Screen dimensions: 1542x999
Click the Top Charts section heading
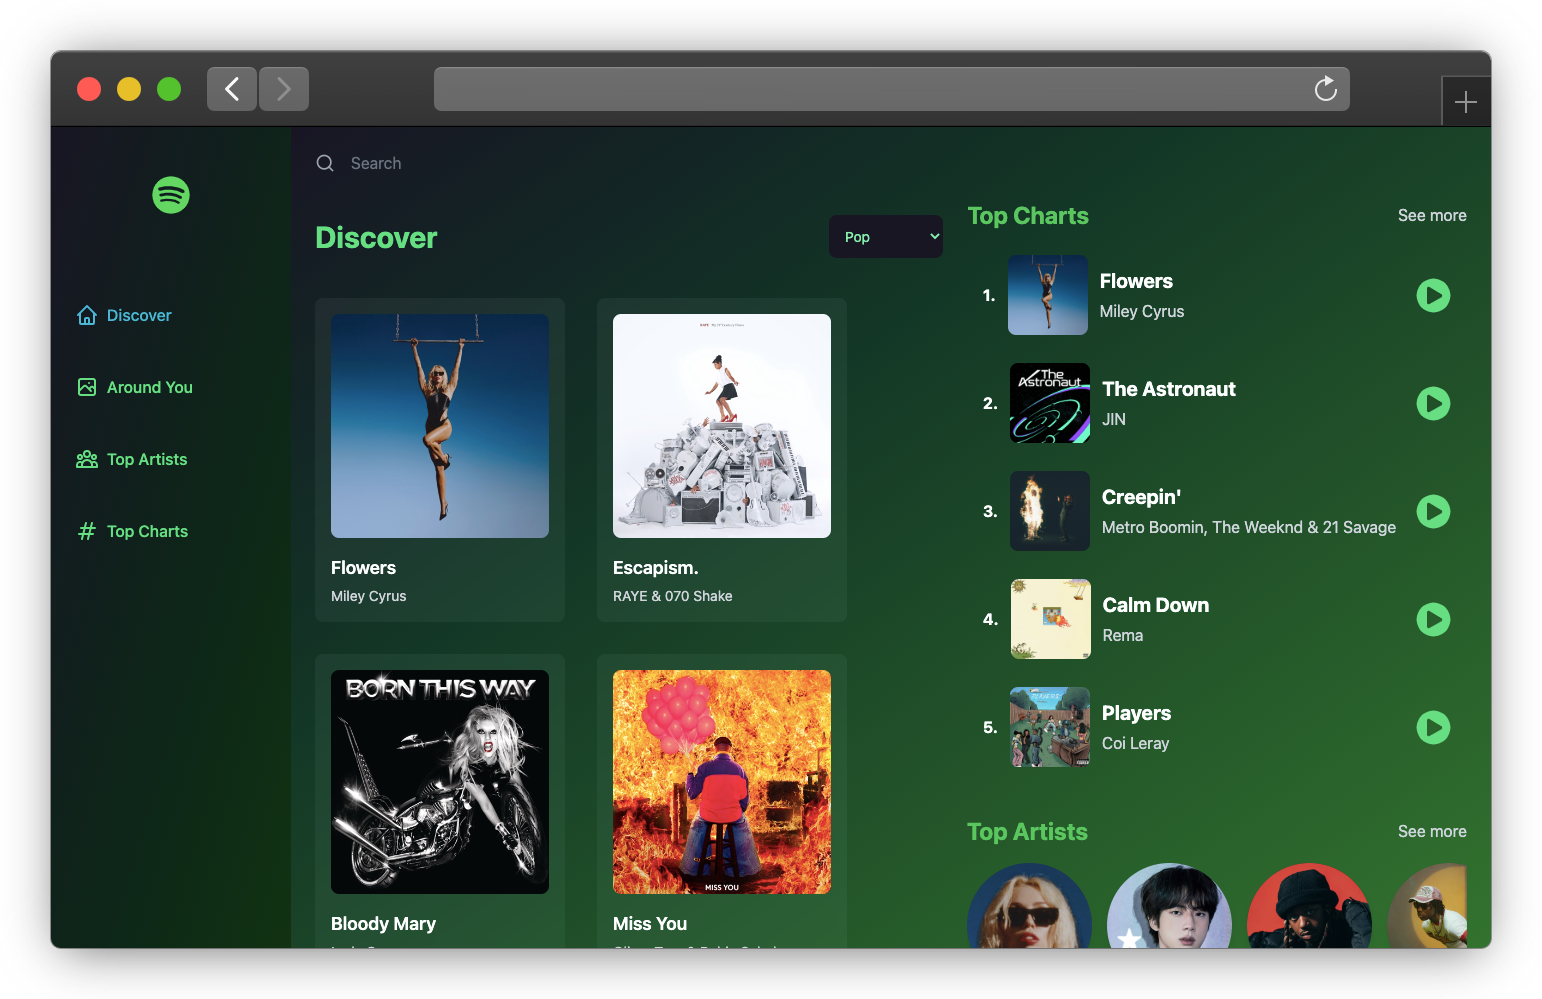[x=1028, y=216]
